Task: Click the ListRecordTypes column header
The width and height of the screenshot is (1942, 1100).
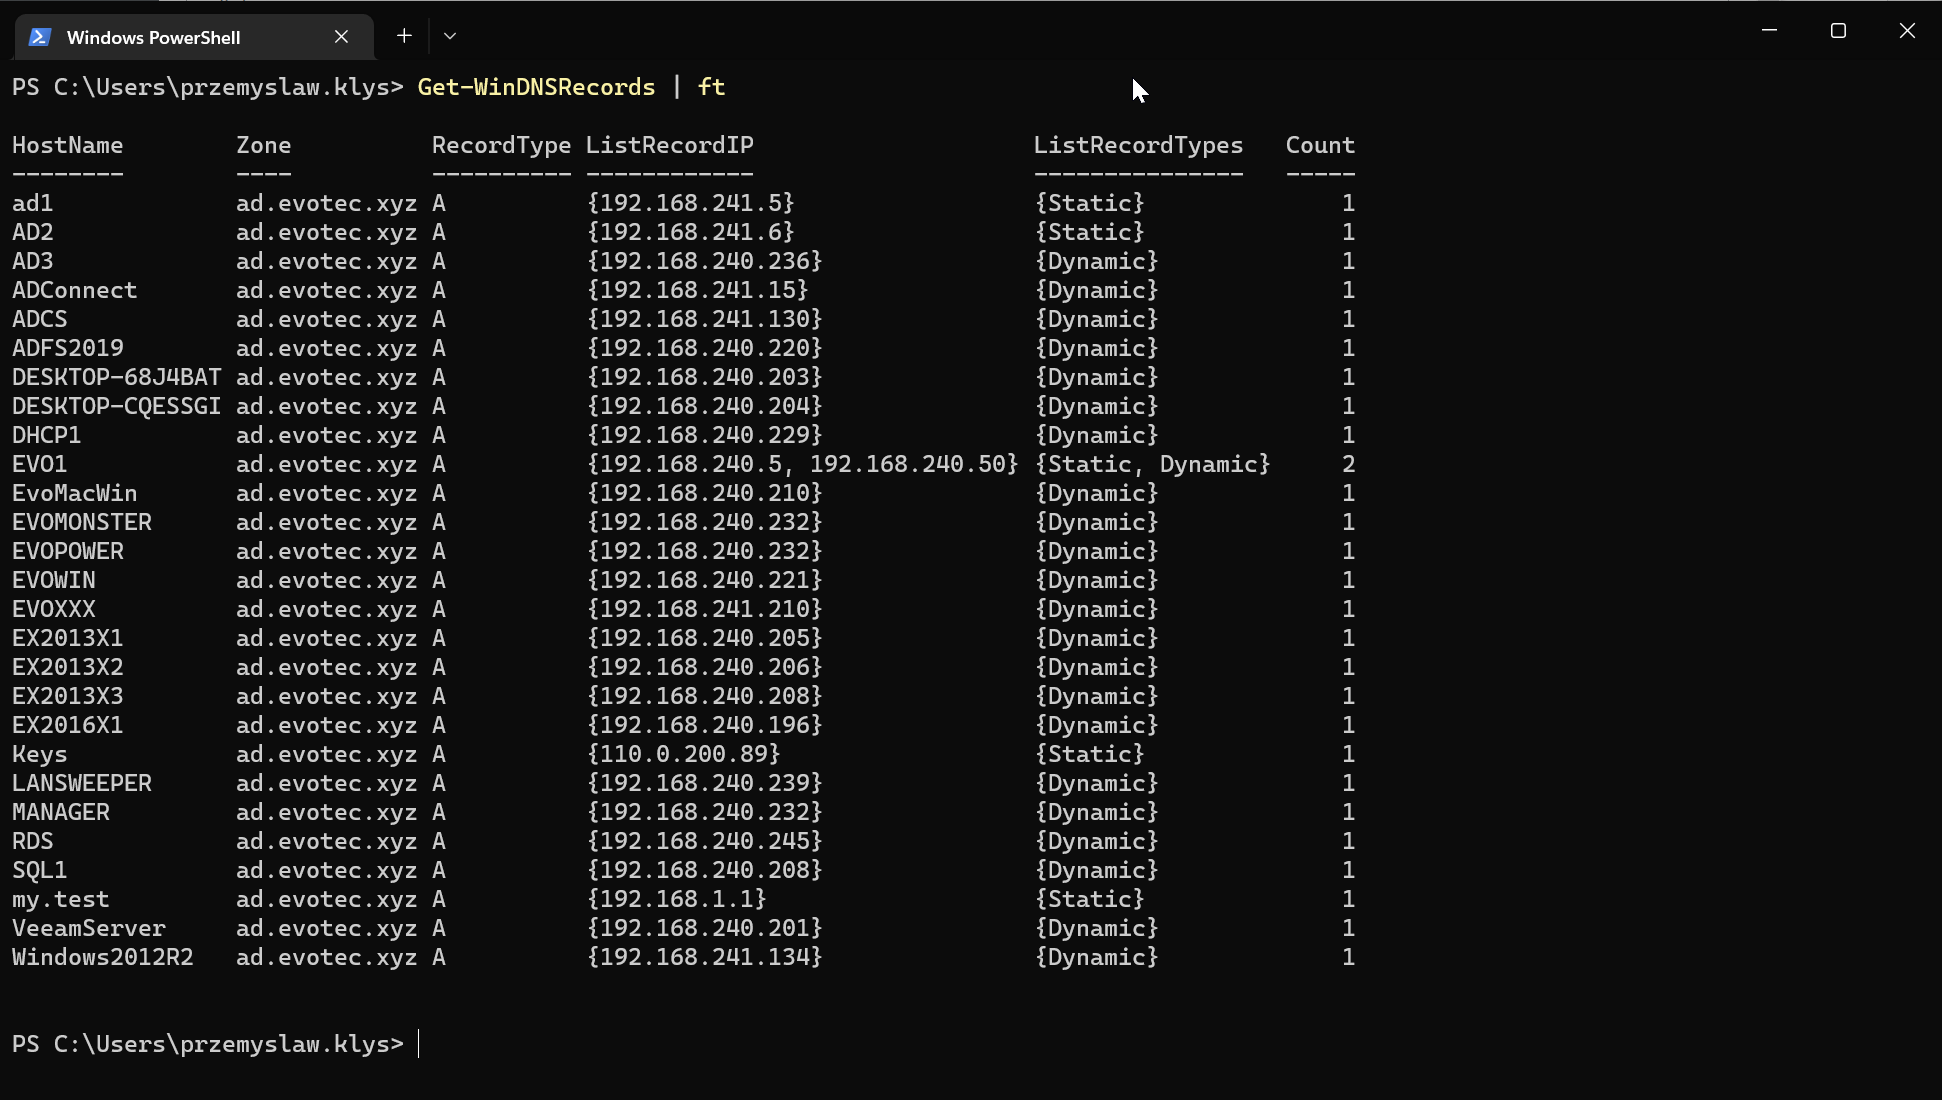Action: tap(1138, 145)
